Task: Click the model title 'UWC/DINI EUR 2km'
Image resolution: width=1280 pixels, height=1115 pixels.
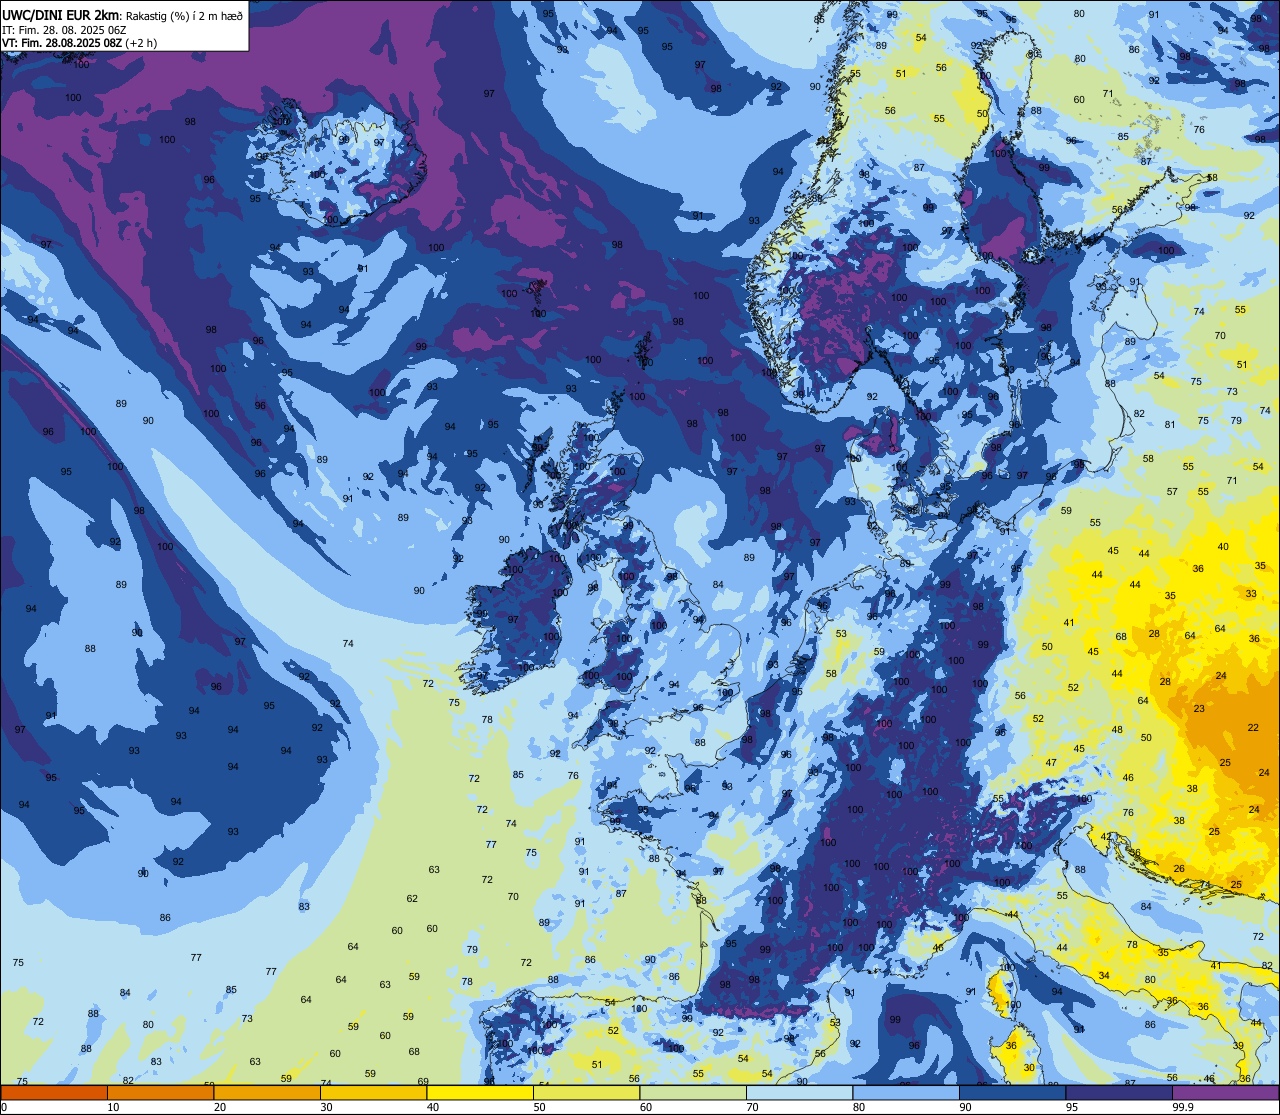Action: [x=60, y=15]
